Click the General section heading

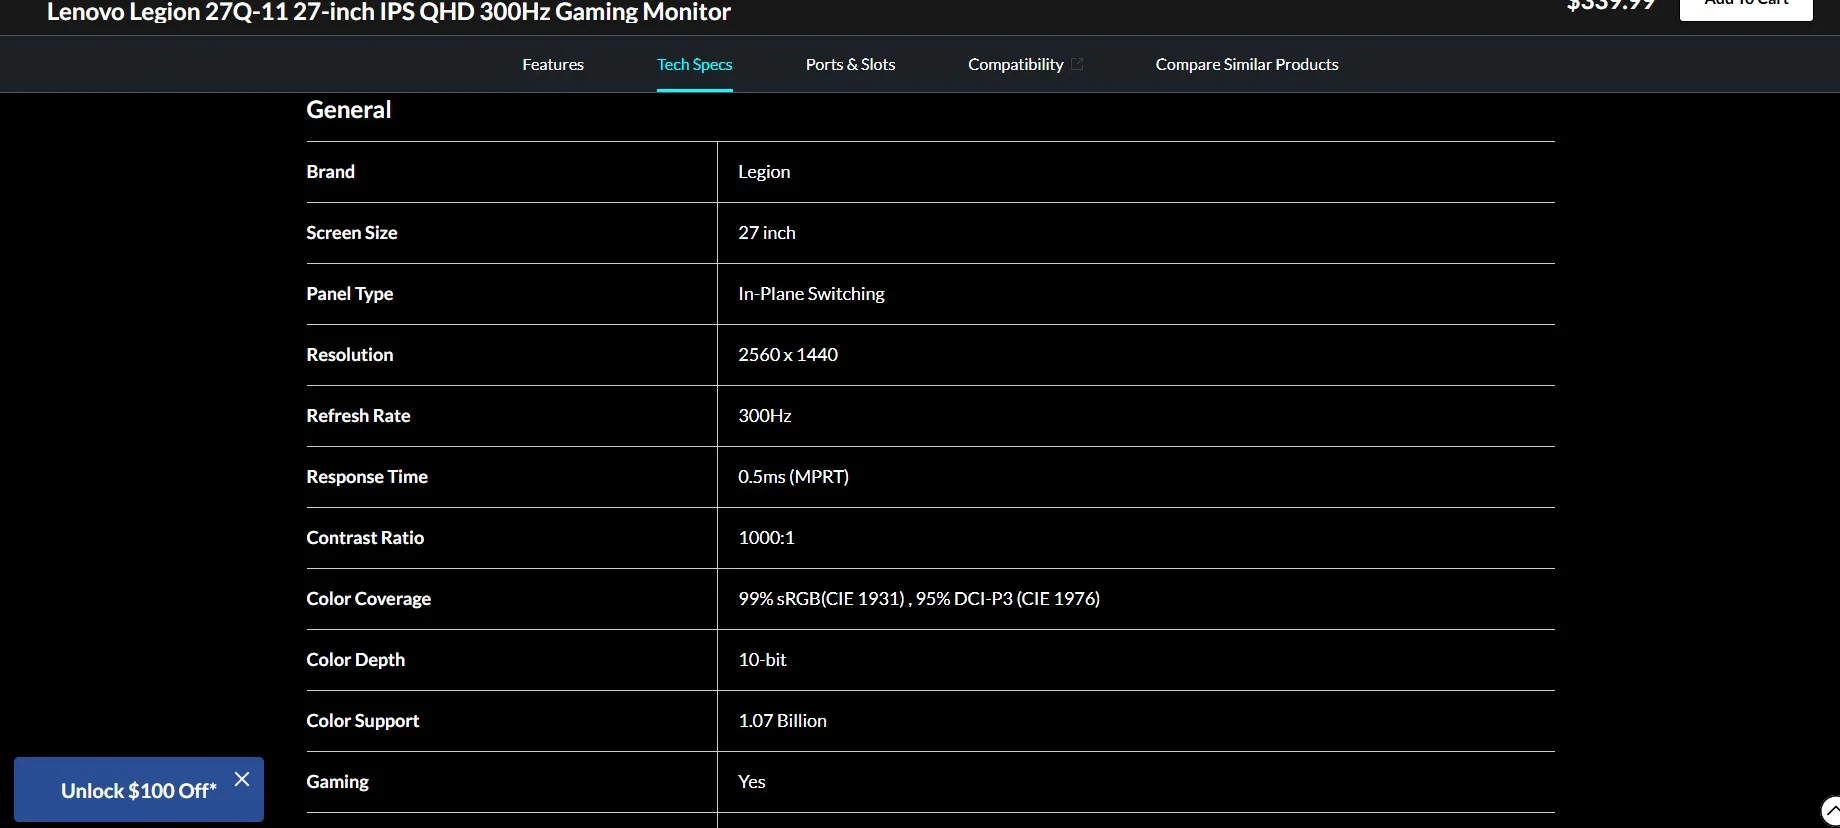[349, 110]
